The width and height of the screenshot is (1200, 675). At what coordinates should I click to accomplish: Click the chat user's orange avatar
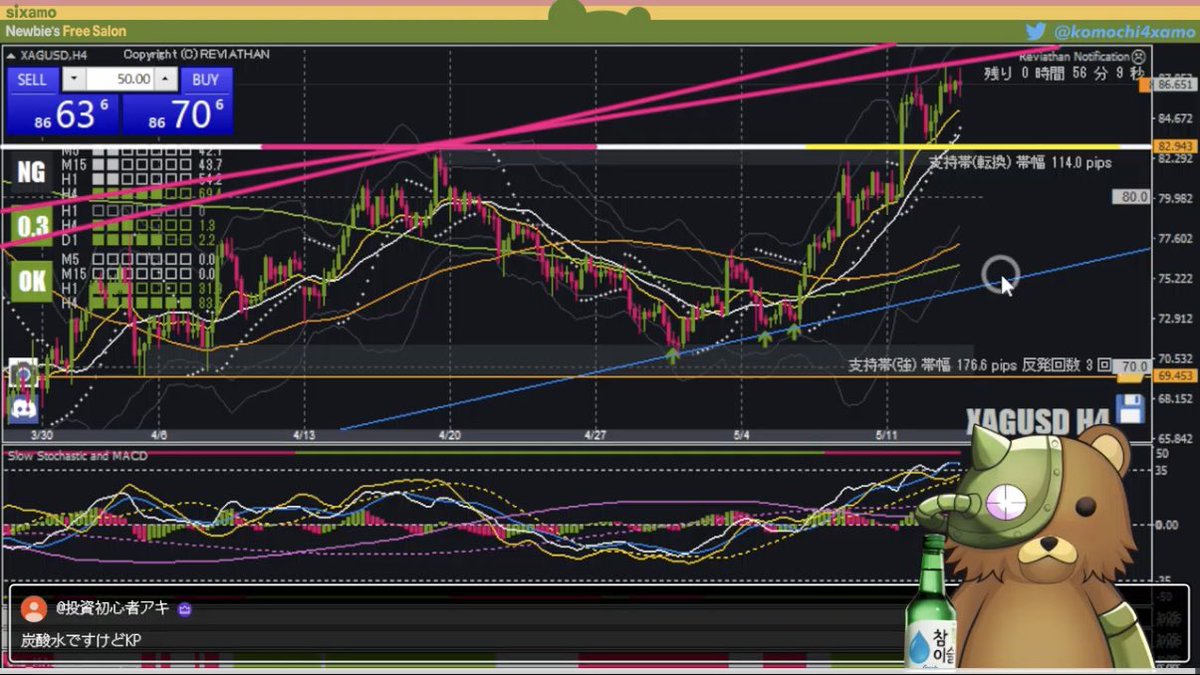[33, 609]
